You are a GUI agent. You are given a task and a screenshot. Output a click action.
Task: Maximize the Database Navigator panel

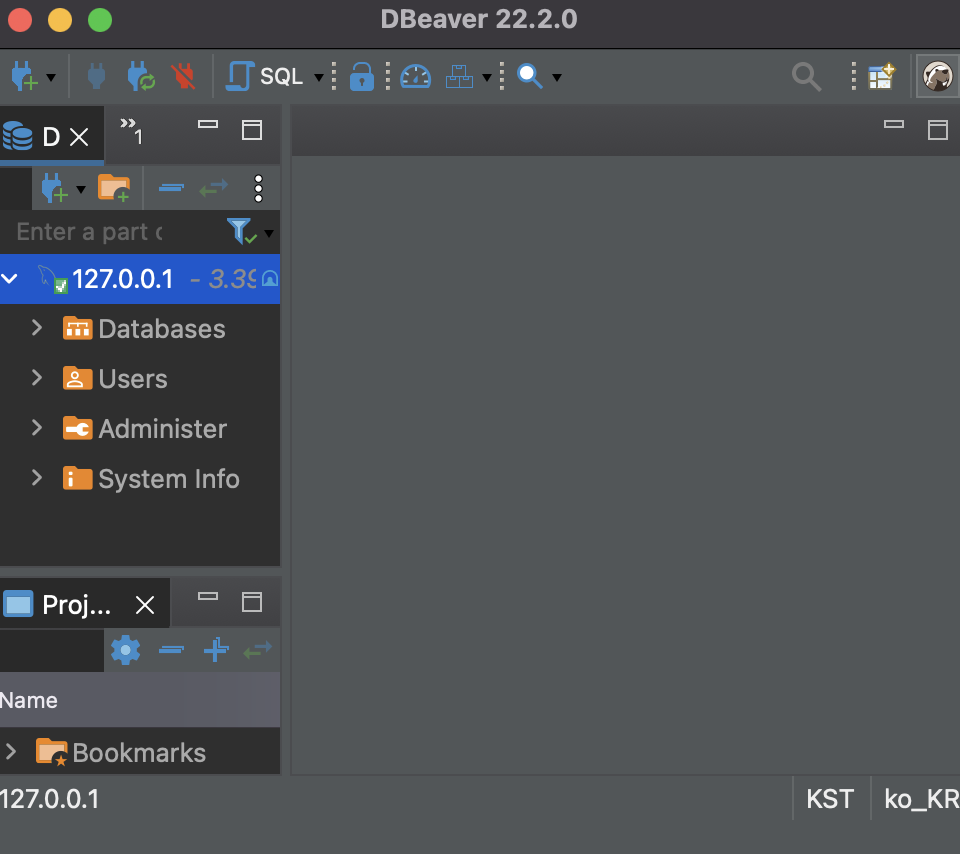252,130
